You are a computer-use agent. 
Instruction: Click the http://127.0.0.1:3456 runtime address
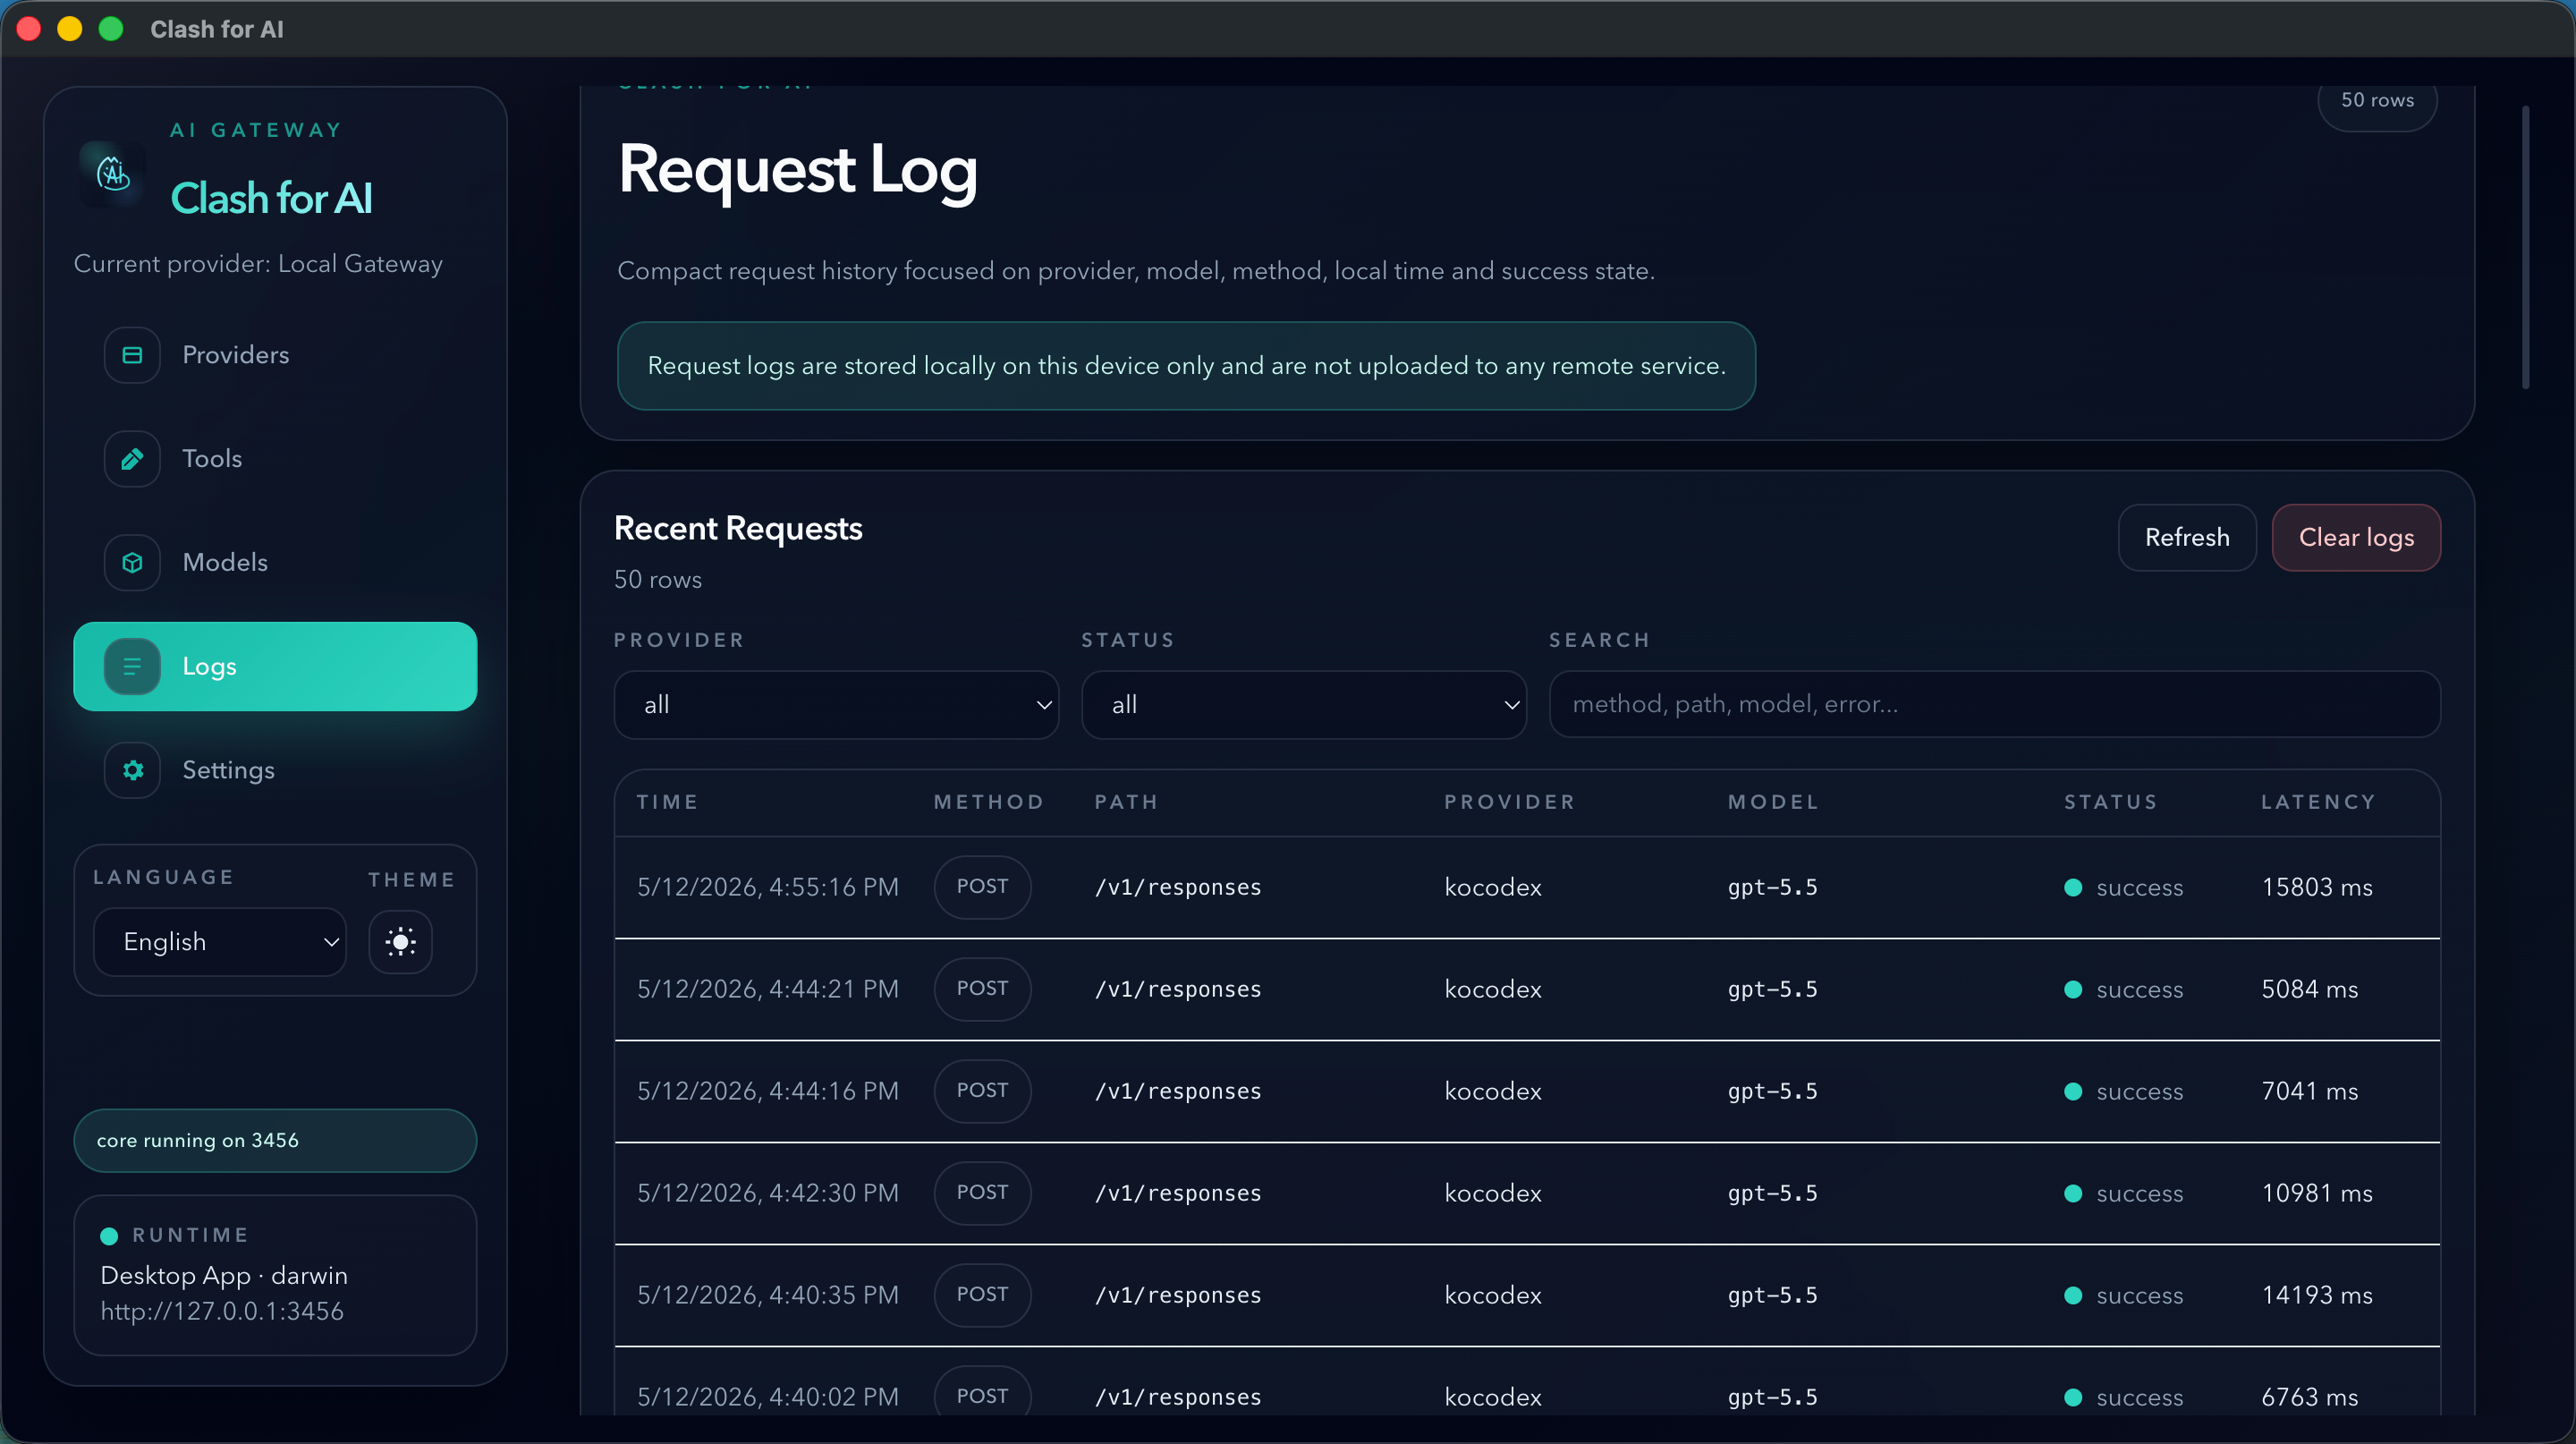click(x=222, y=1311)
